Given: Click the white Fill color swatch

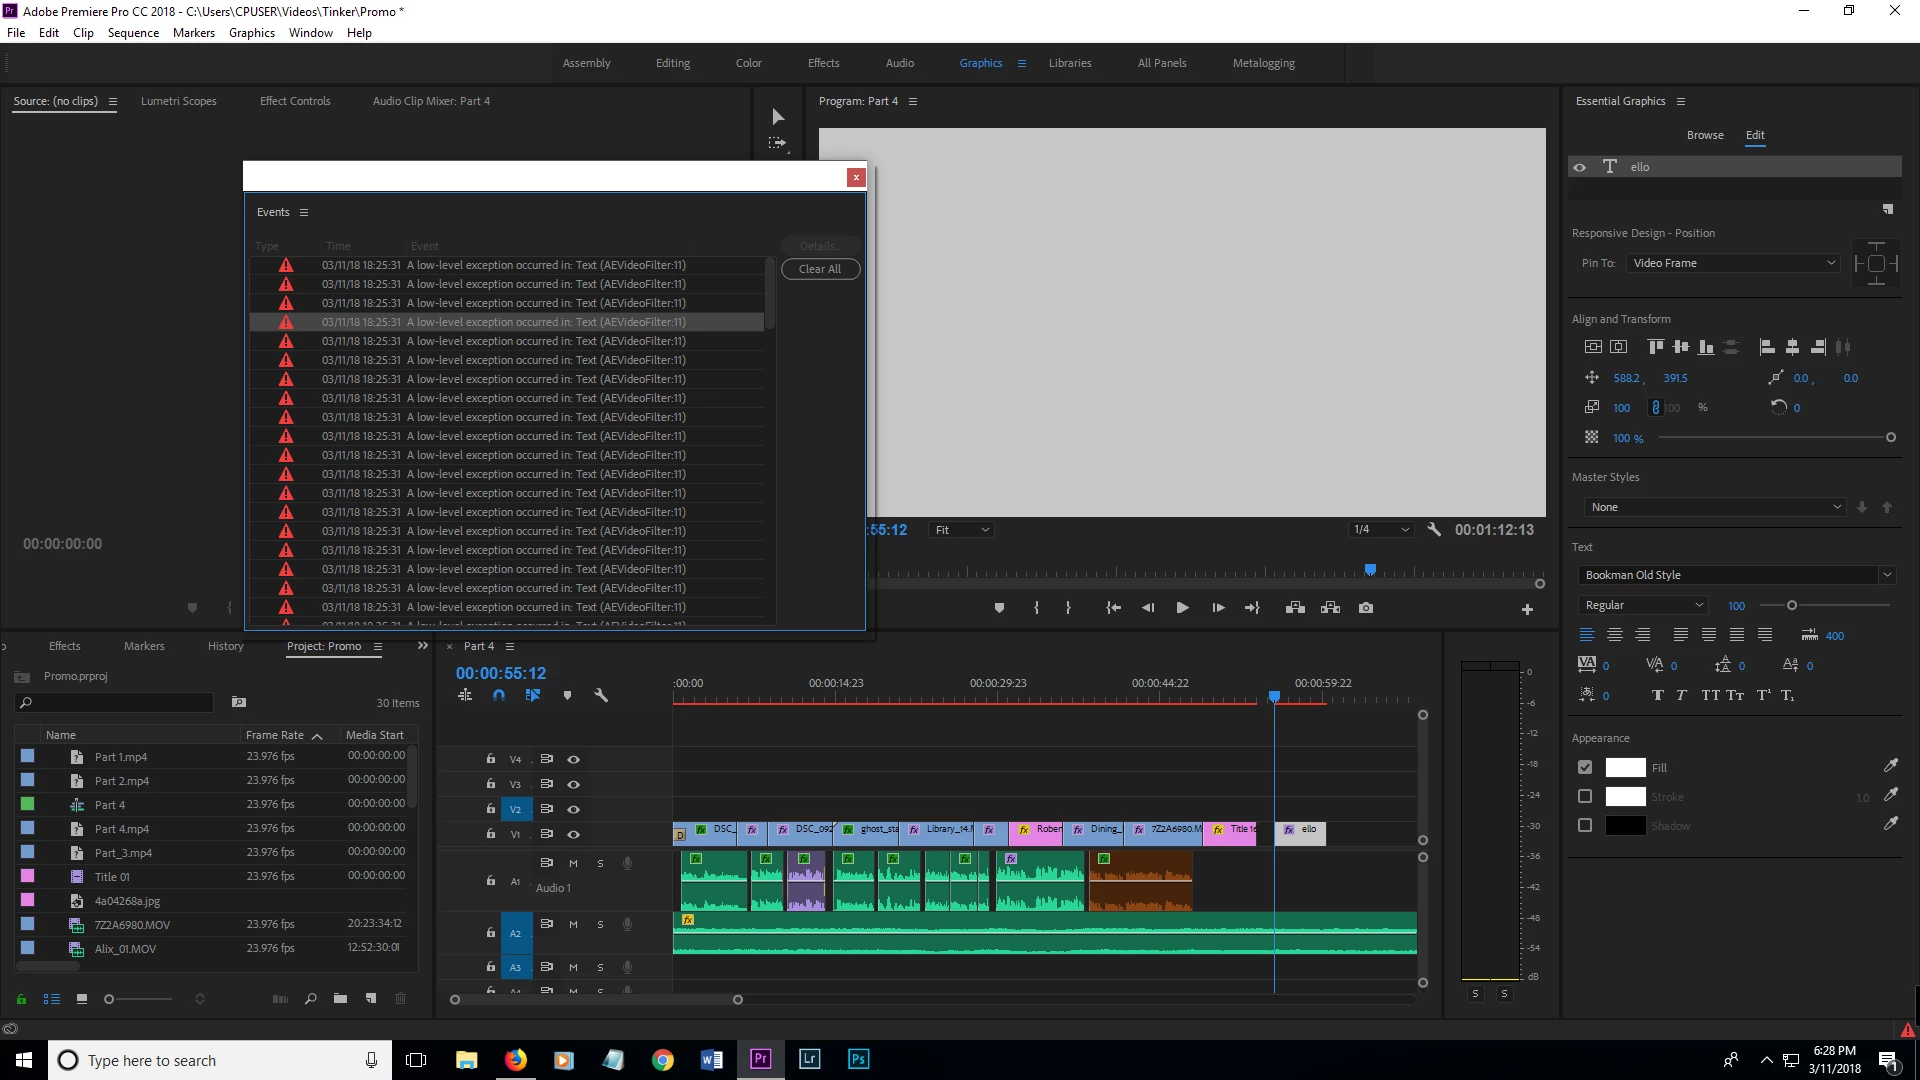Looking at the screenshot, I should tap(1625, 767).
